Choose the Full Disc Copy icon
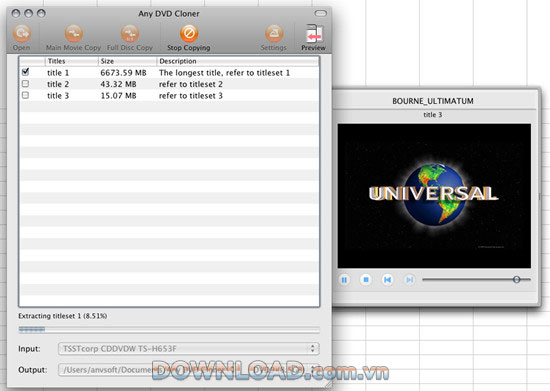The height and width of the screenshot is (391, 550). click(130, 33)
